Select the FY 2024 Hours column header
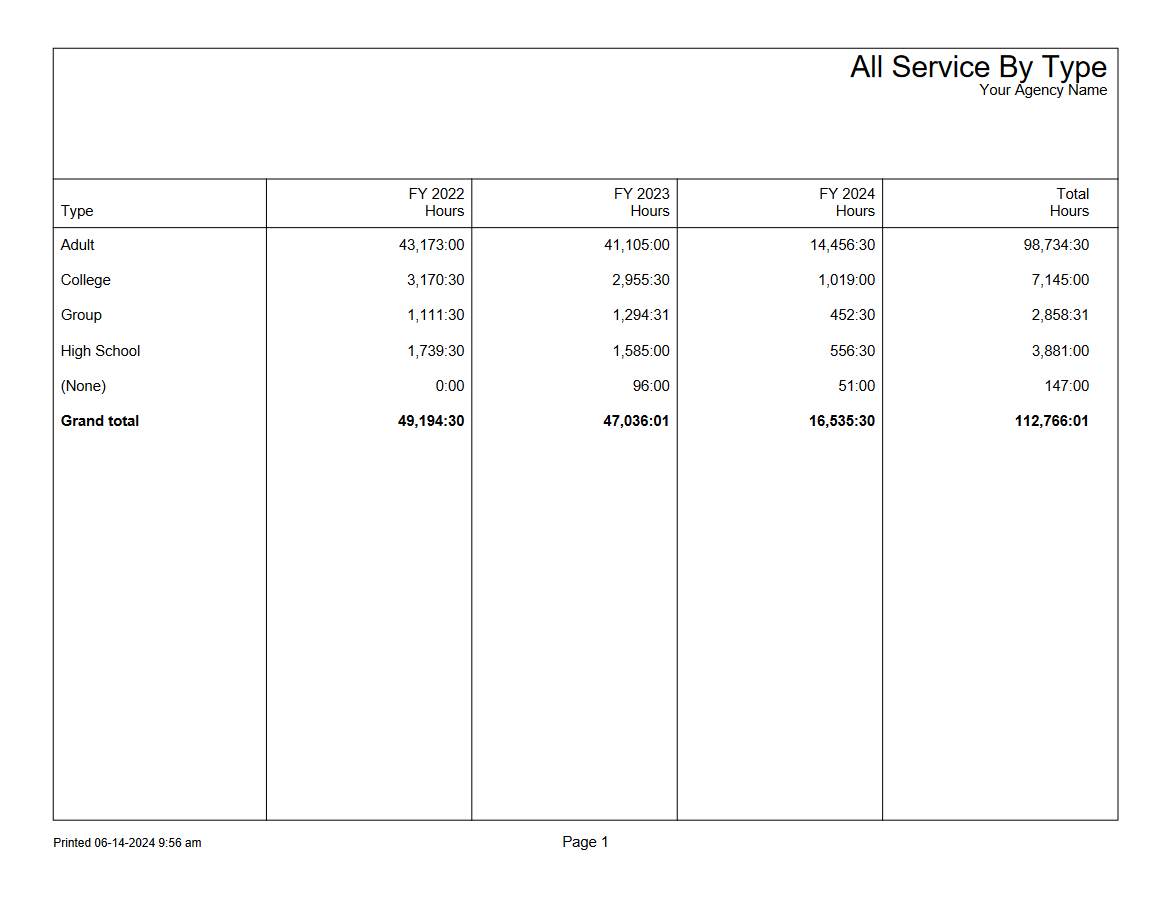Screen dimensions: 1171x897 coord(846,203)
